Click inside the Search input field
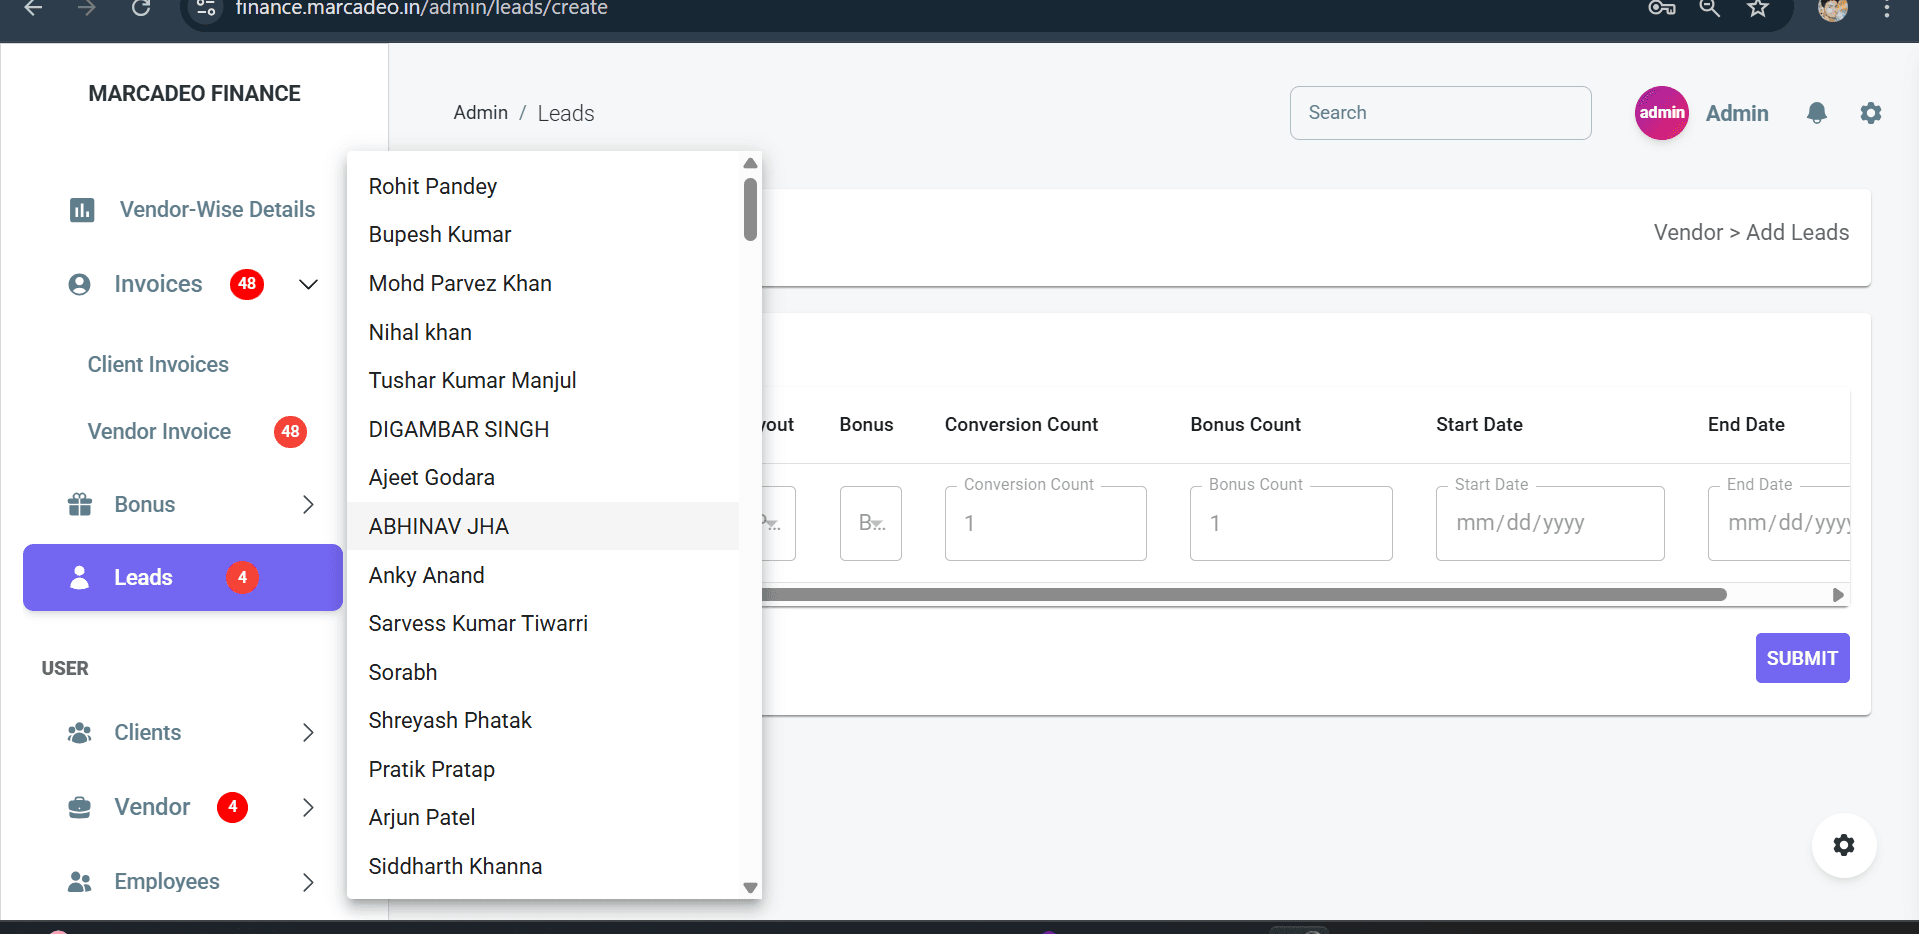 (x=1440, y=112)
